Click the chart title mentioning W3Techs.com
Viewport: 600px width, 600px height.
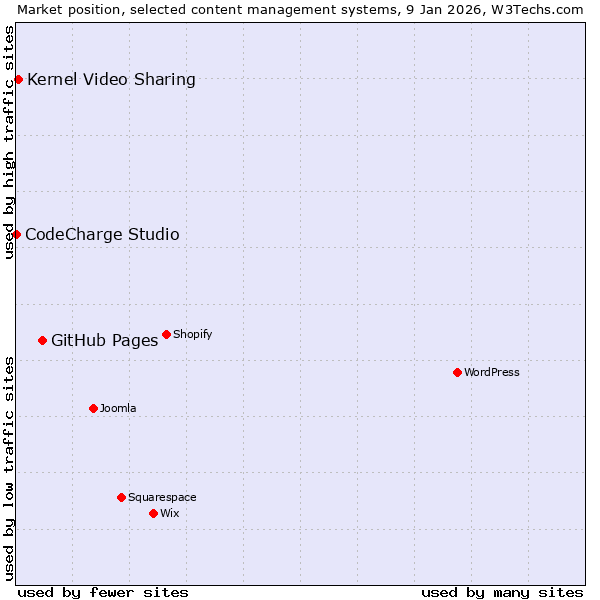tap(300, 10)
